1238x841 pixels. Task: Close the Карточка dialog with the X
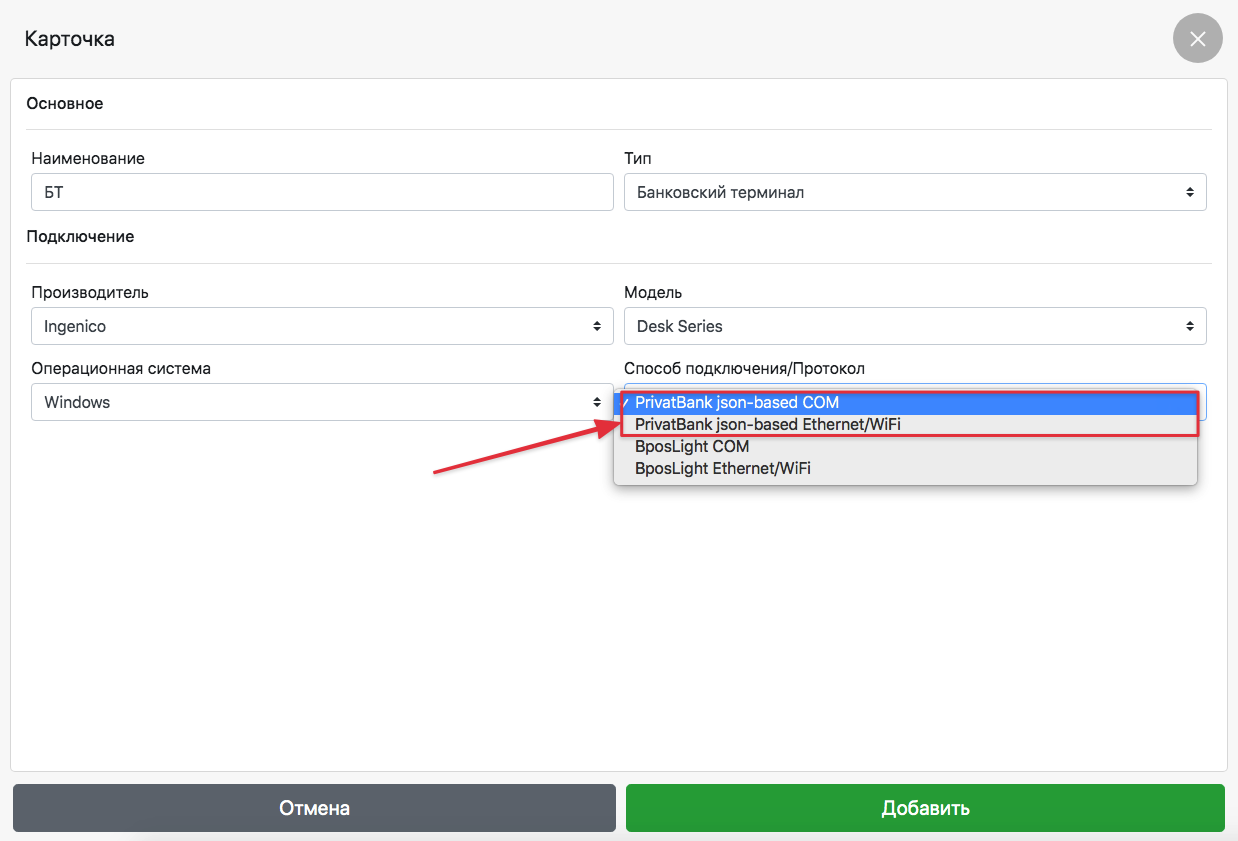1197,39
